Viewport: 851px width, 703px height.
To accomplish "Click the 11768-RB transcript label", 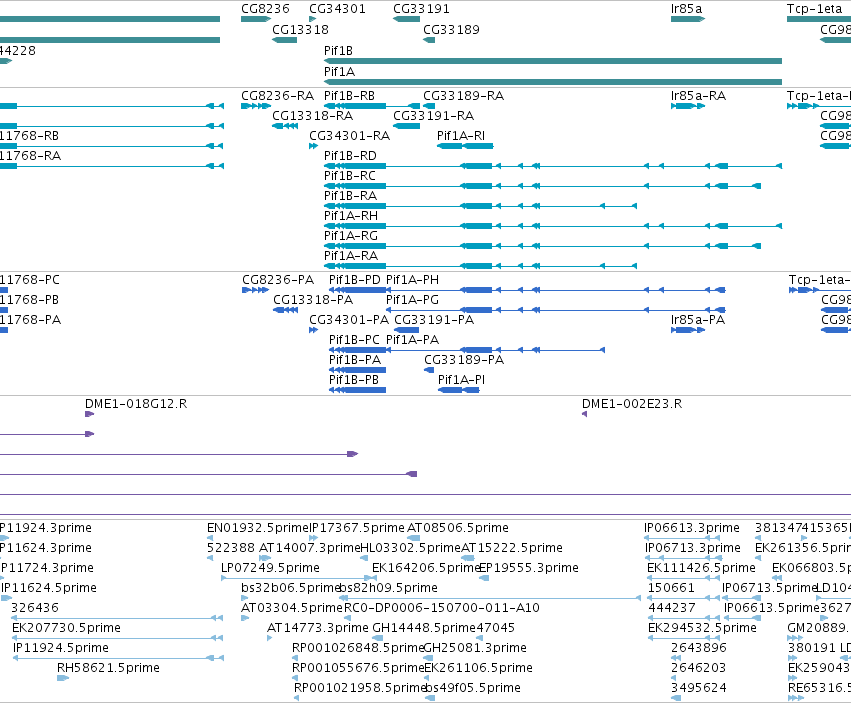I will pyautogui.click(x=29, y=136).
